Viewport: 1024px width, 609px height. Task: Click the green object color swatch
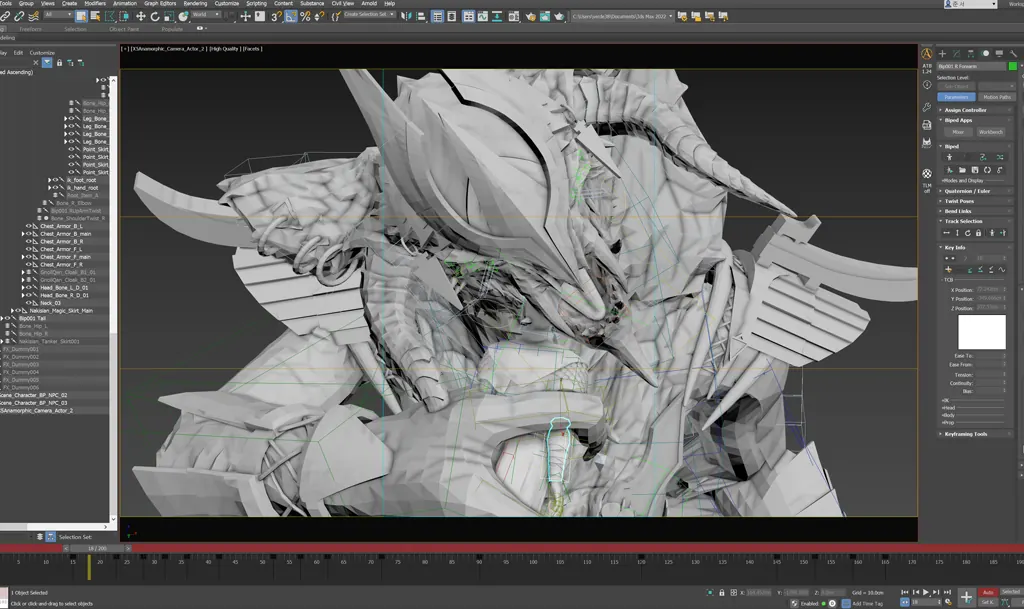tap(1013, 67)
